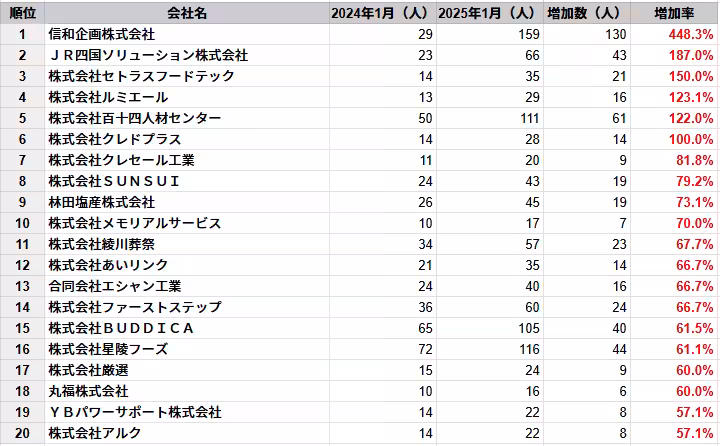Click the 株式会社ＳＵＮＳＵＩ company cell
The width and height of the screenshot is (720, 446).
(187, 181)
